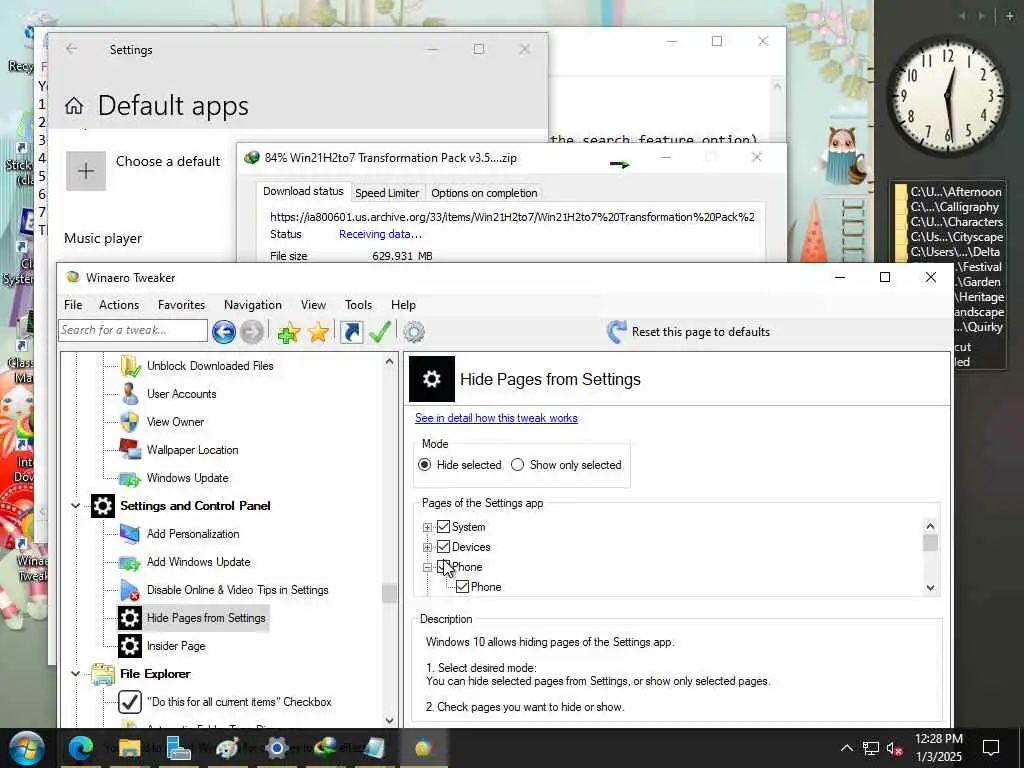The width and height of the screenshot is (1024, 768).
Task: Open Navigation menu
Action: [253, 305]
